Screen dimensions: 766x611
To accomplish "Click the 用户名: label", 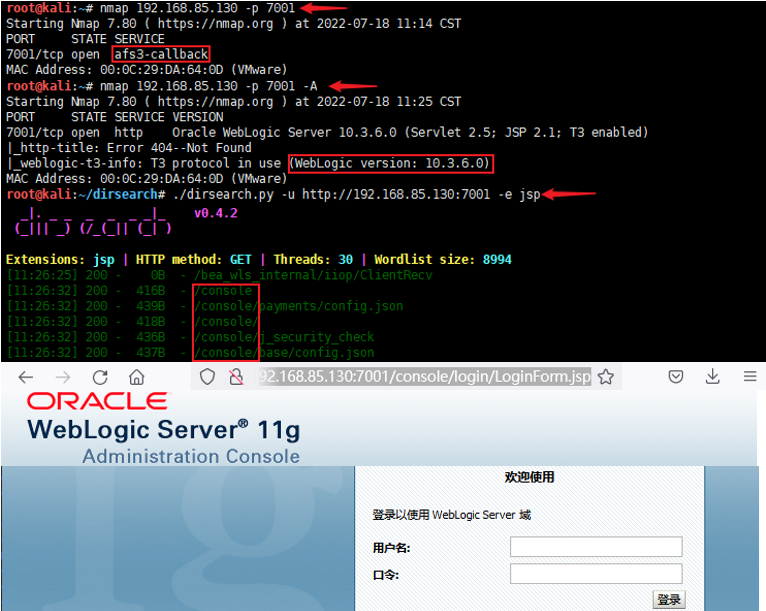I will (391, 548).
